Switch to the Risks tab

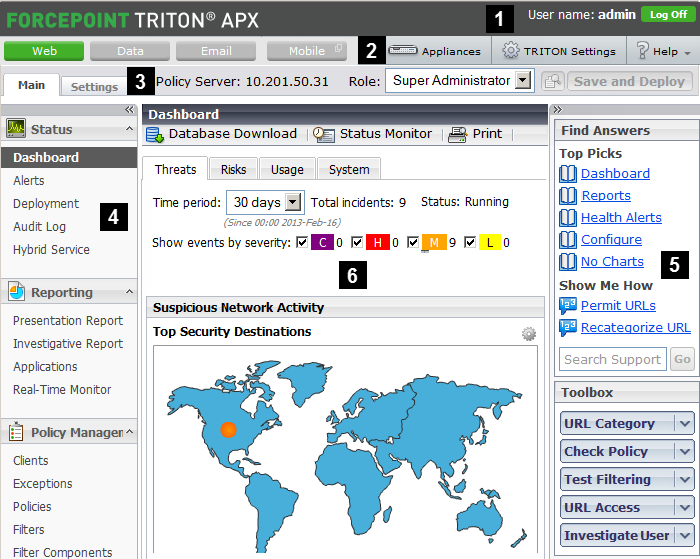click(x=233, y=169)
